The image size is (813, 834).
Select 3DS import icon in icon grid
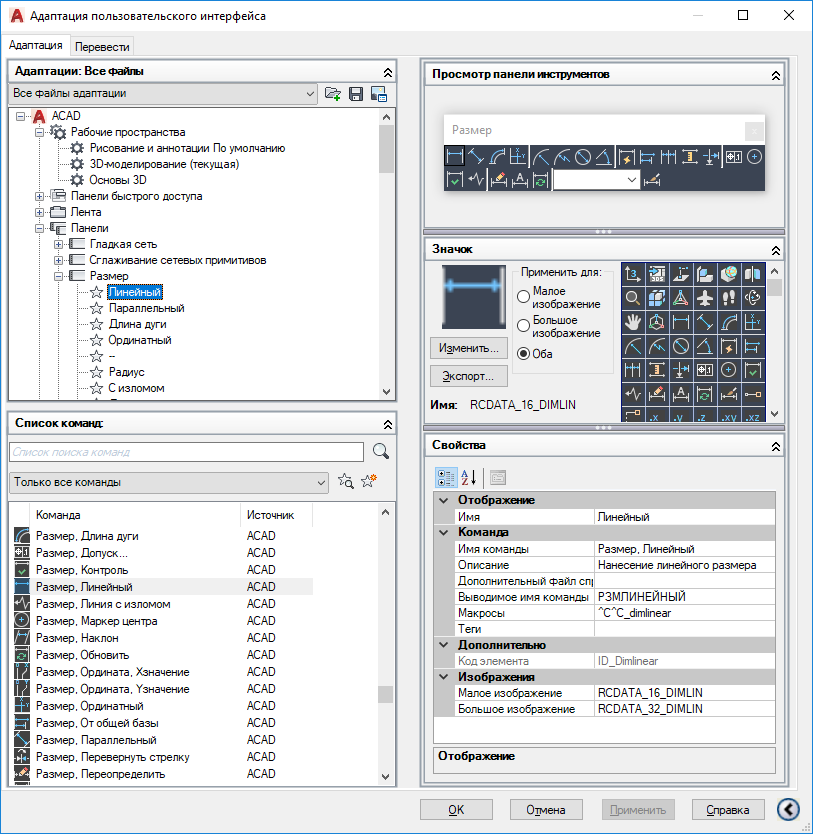point(657,274)
